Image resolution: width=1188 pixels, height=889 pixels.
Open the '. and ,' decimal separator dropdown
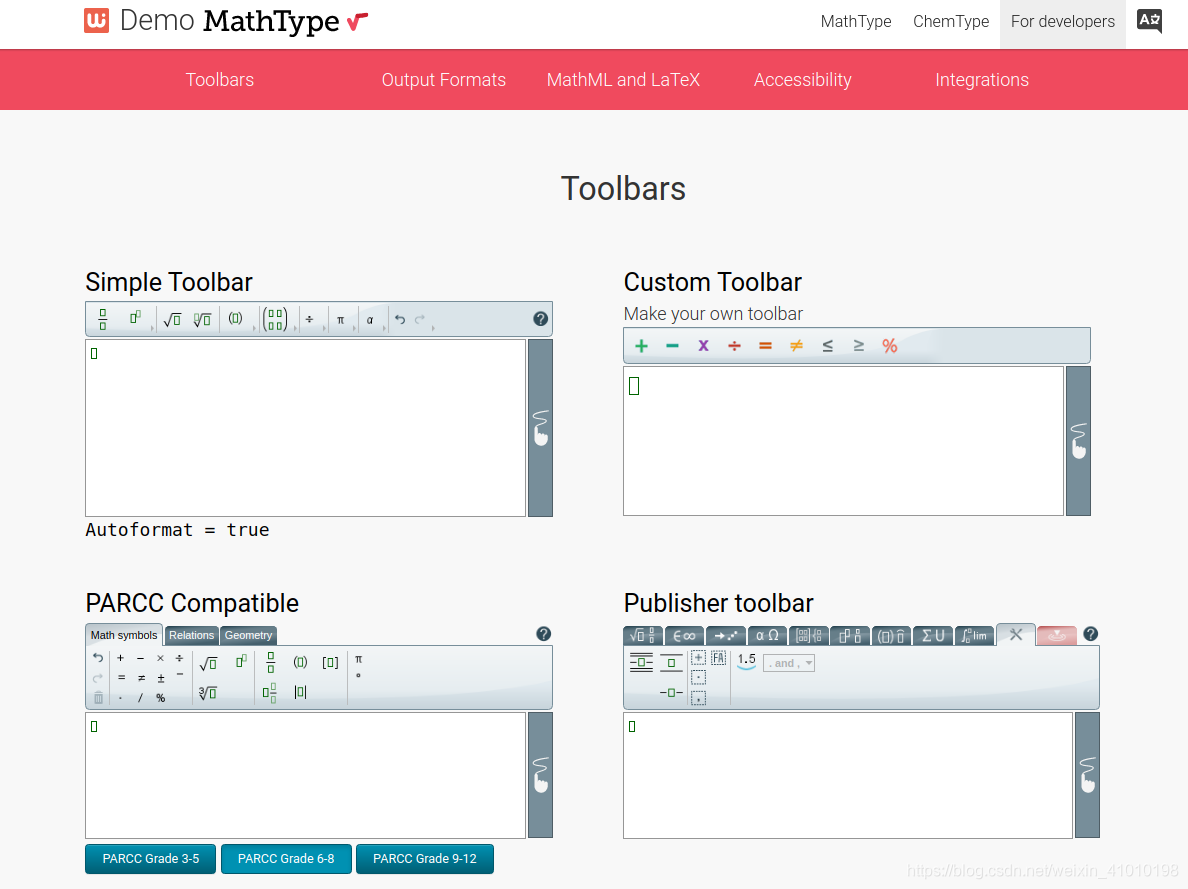coord(789,663)
